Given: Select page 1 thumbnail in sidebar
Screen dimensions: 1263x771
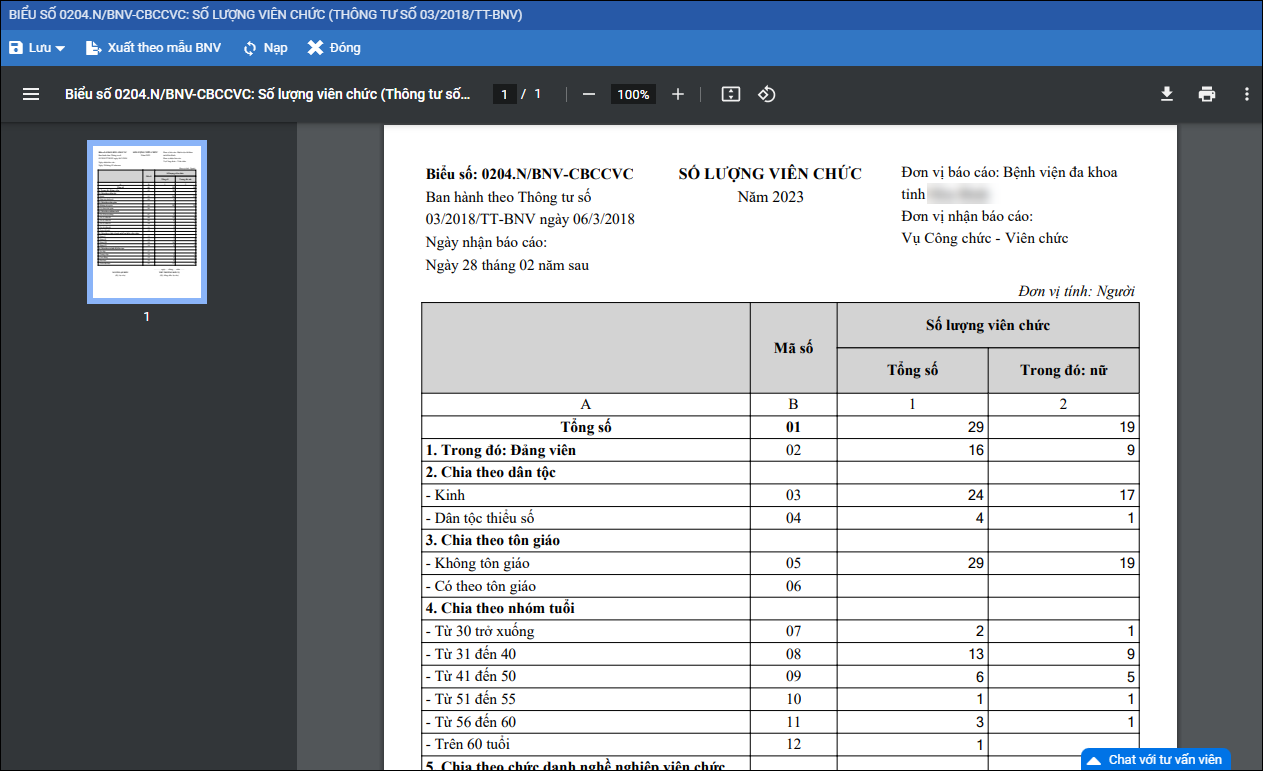Looking at the screenshot, I should pos(147,221).
